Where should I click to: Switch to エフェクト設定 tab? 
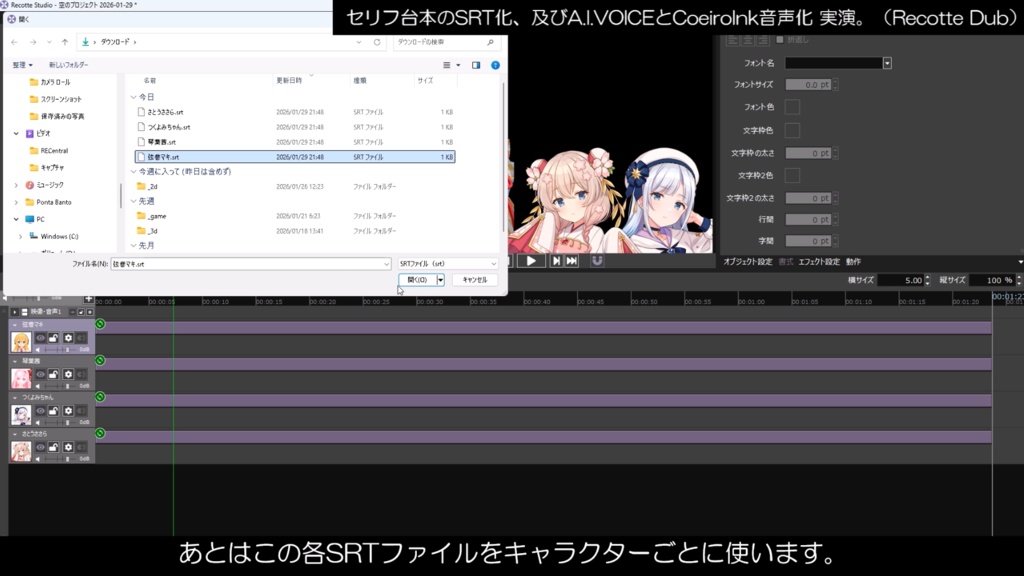pos(819,262)
